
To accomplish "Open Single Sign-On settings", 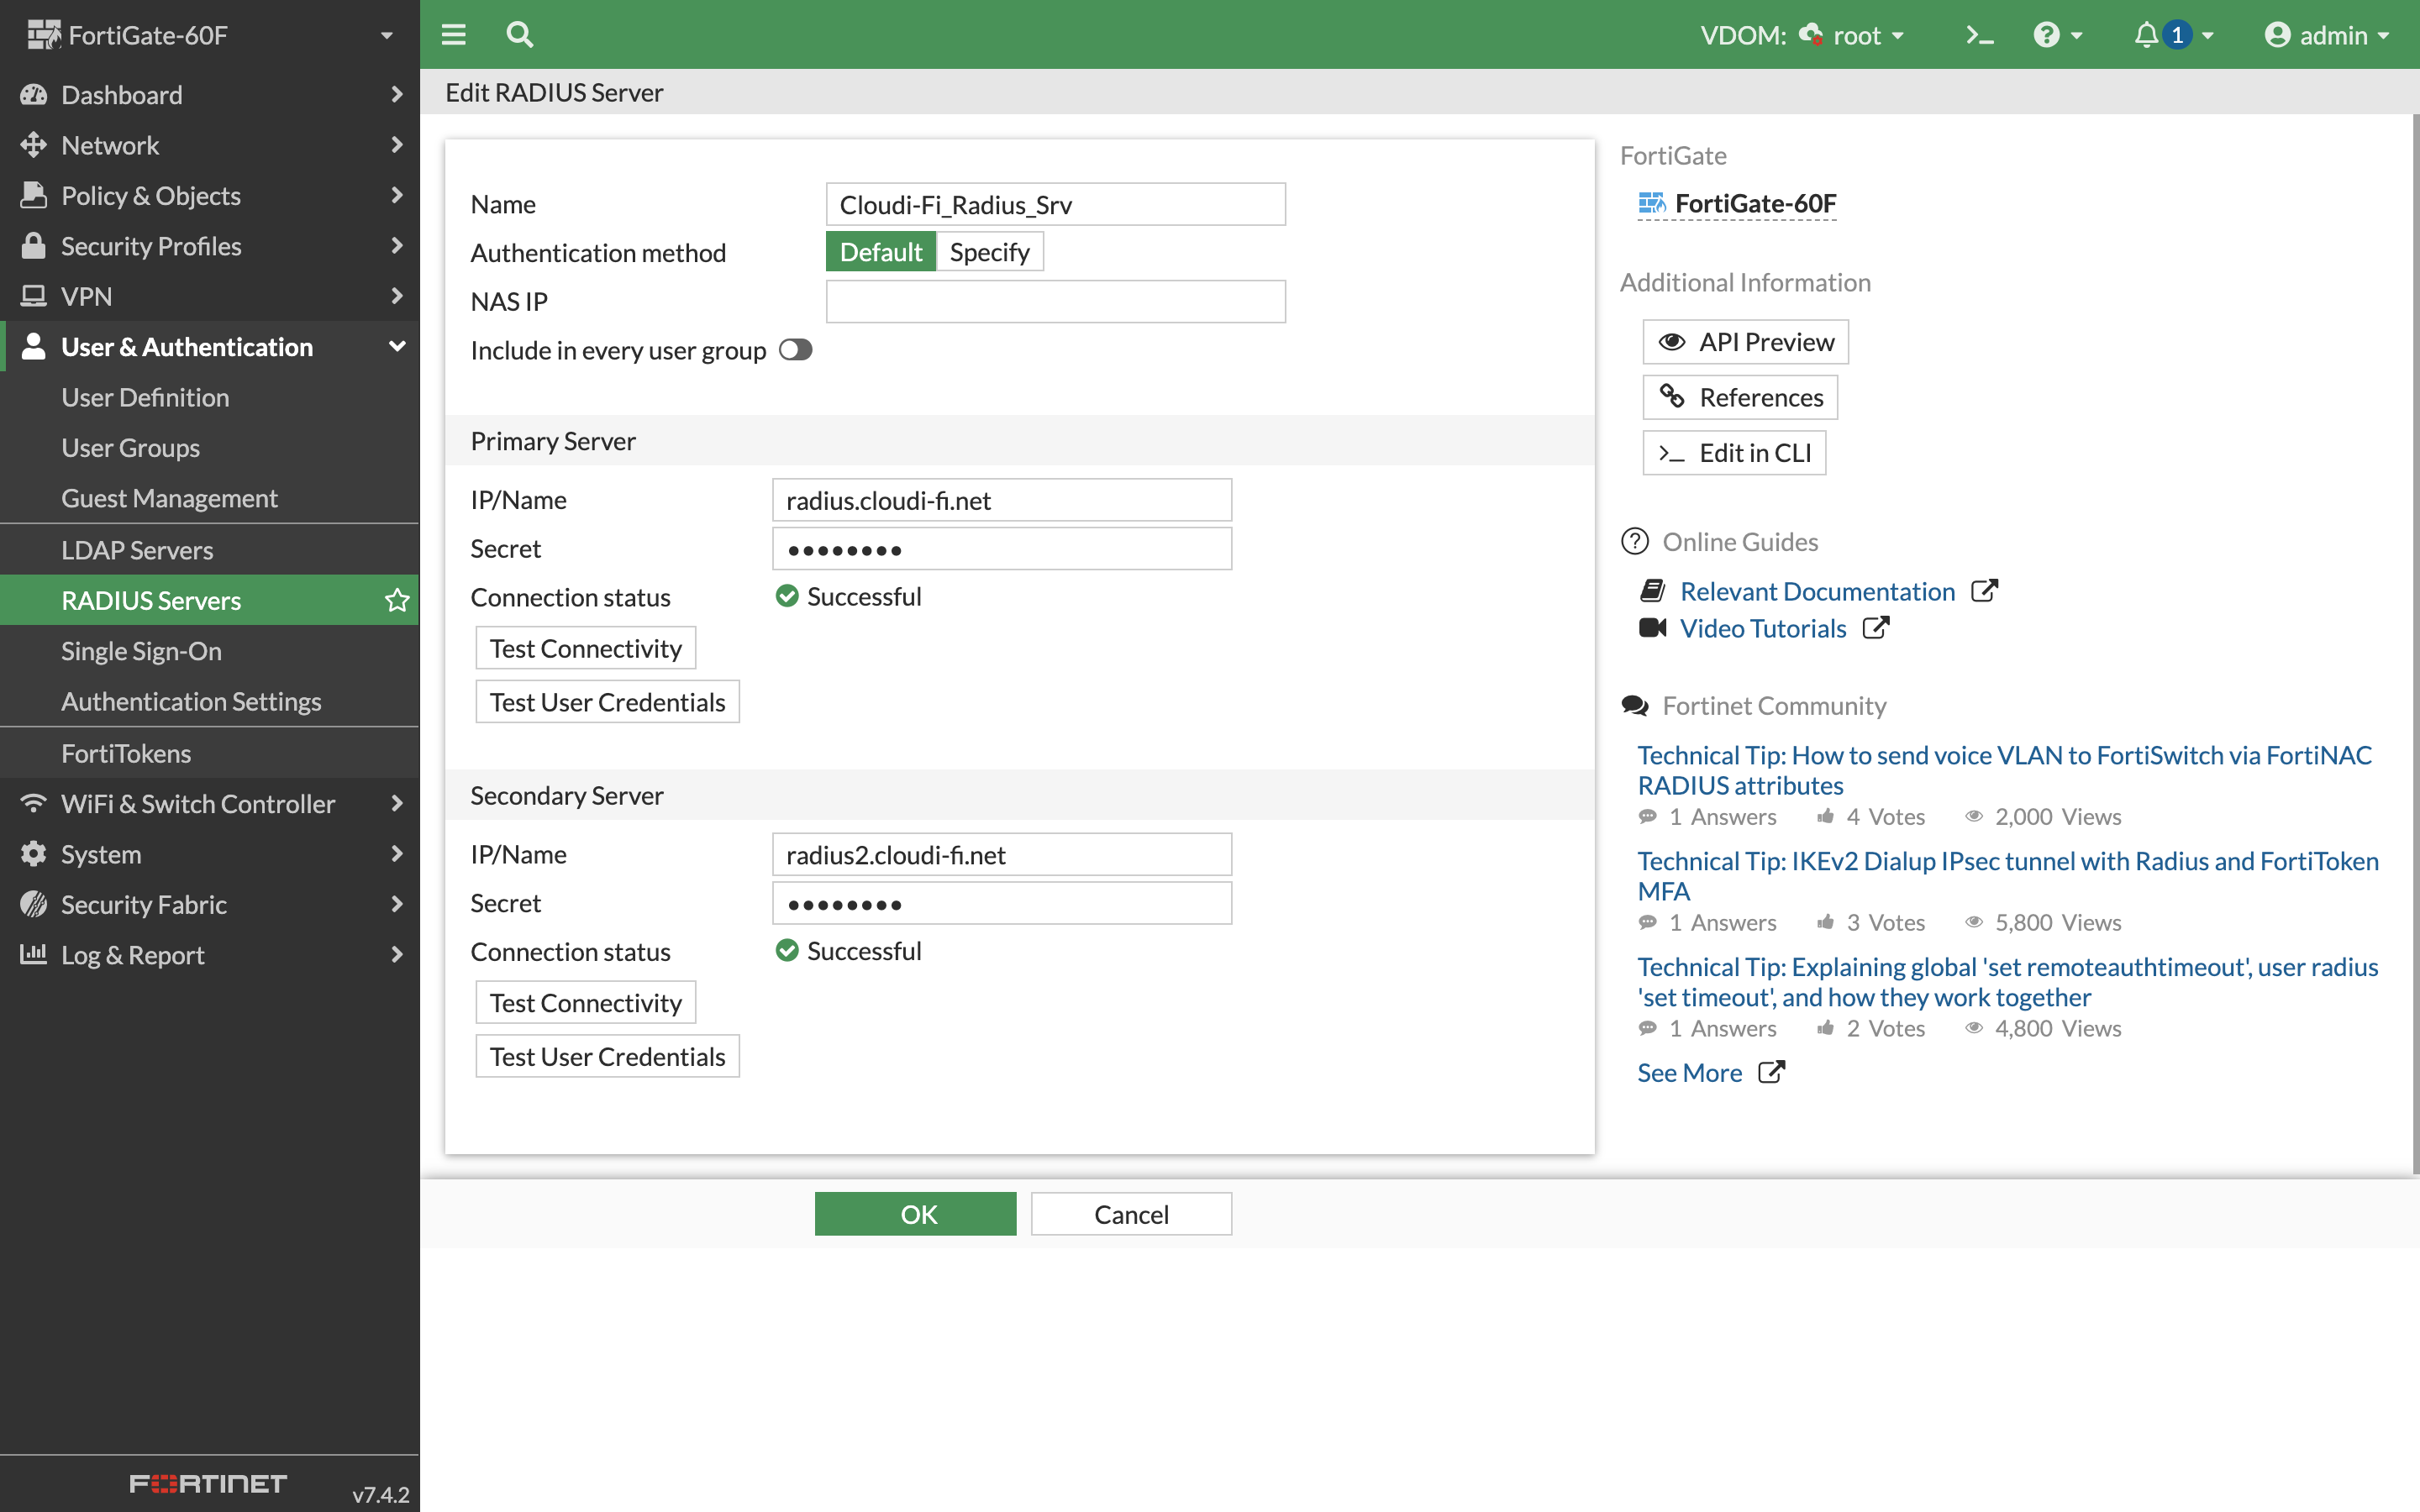I will [x=141, y=650].
